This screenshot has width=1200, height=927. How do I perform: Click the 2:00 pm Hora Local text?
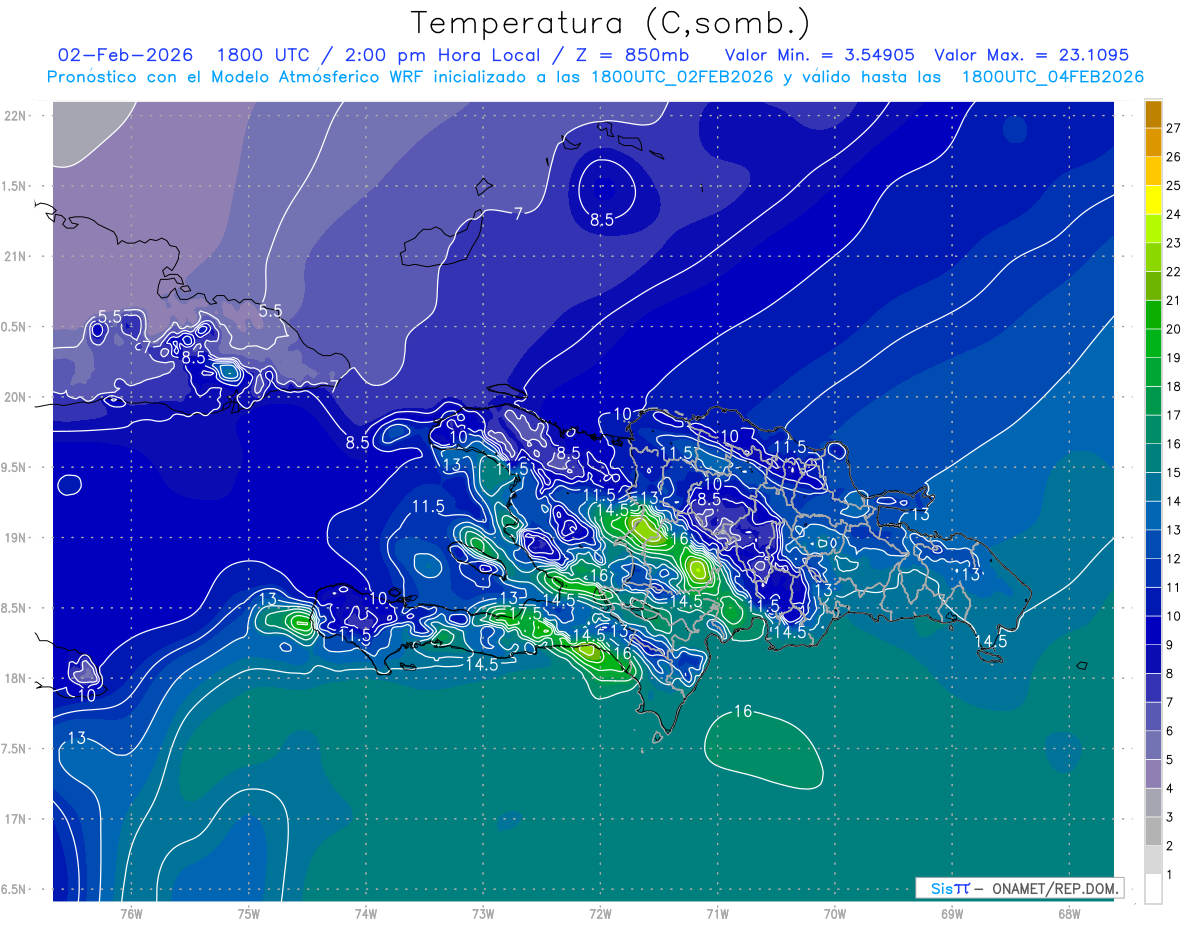point(439,55)
